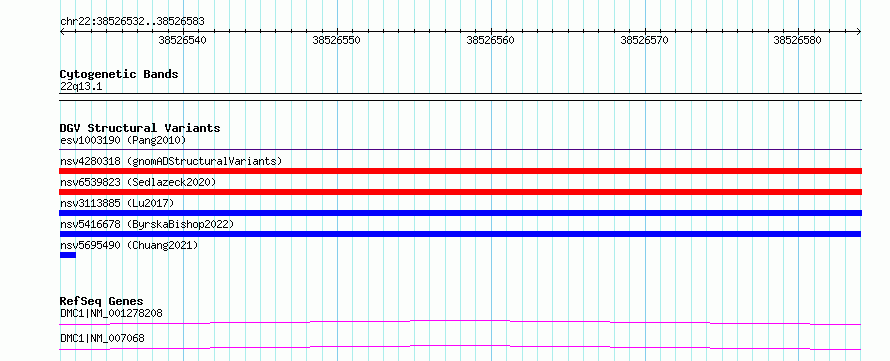Screen dimensions: 890x361
Task: Click the magenta DMC1|NM_007068 gene line
Action: (460, 347)
